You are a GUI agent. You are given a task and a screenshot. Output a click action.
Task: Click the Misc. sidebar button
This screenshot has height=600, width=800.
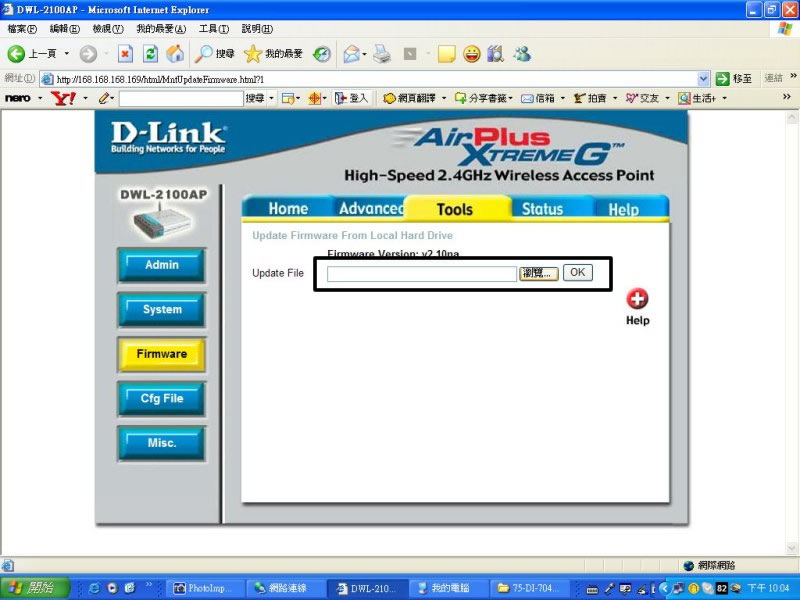(162, 443)
